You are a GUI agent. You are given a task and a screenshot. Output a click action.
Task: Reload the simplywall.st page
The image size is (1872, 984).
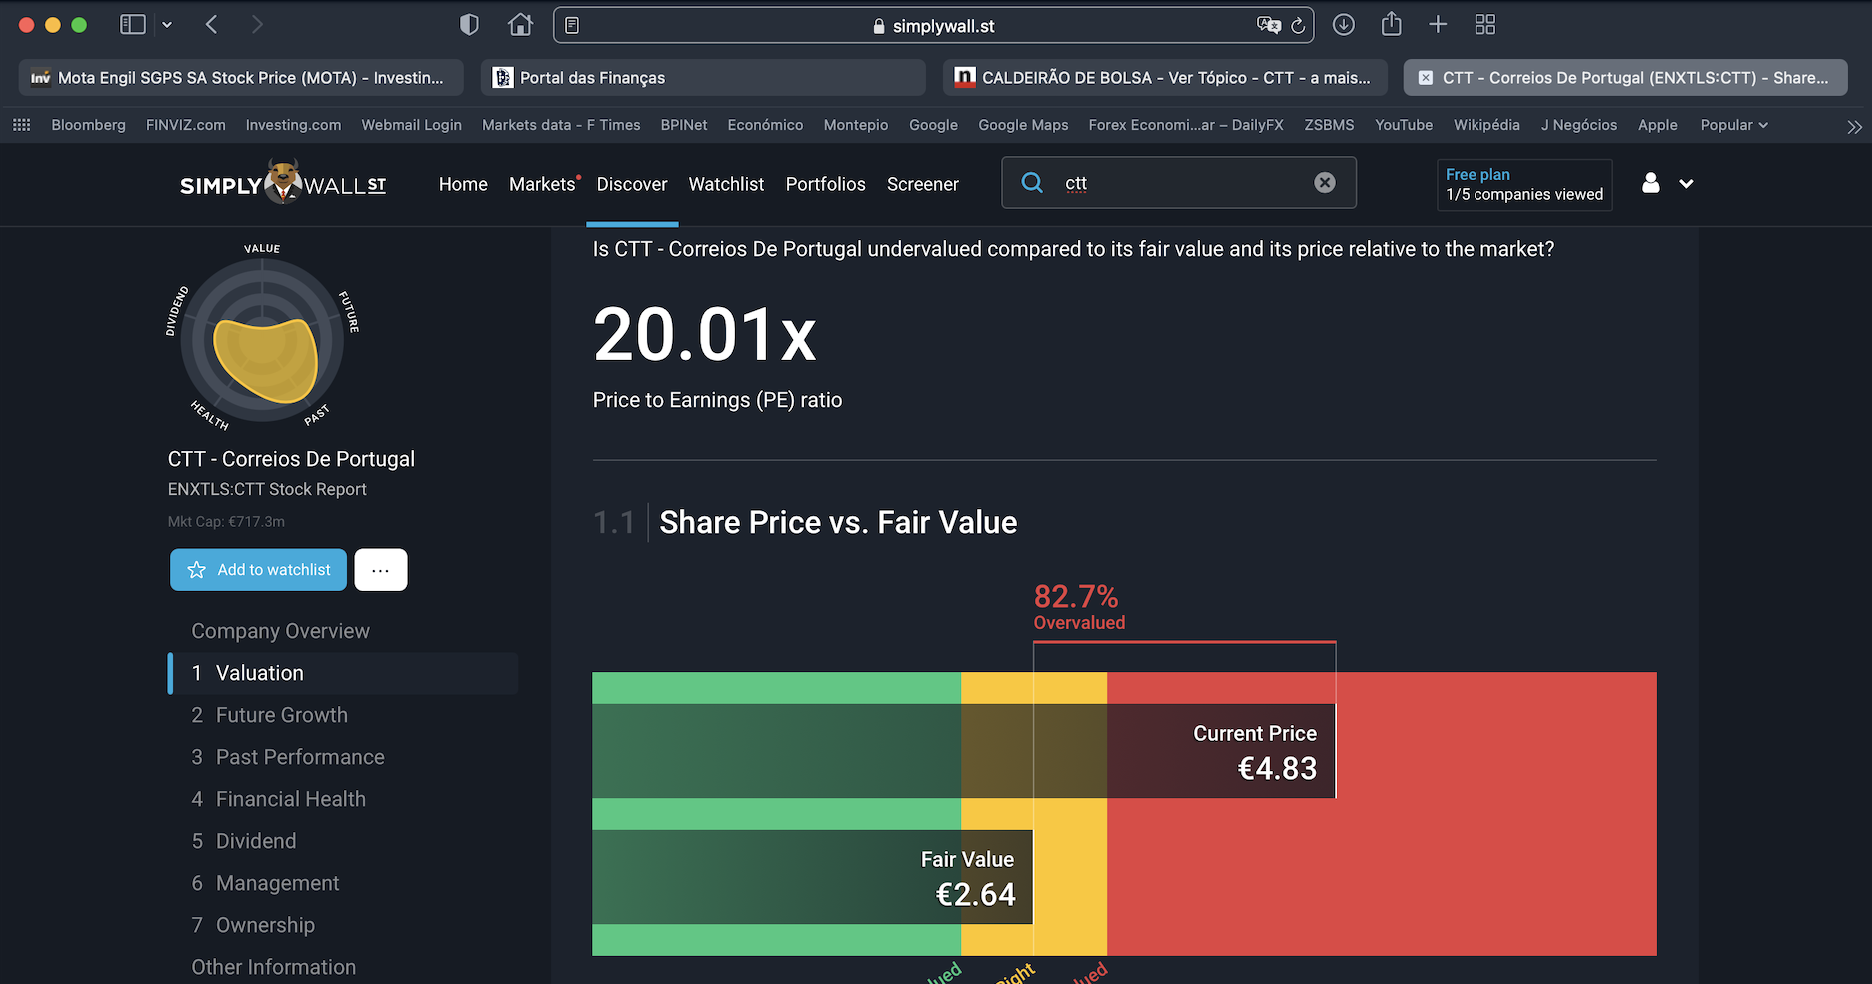click(1298, 26)
